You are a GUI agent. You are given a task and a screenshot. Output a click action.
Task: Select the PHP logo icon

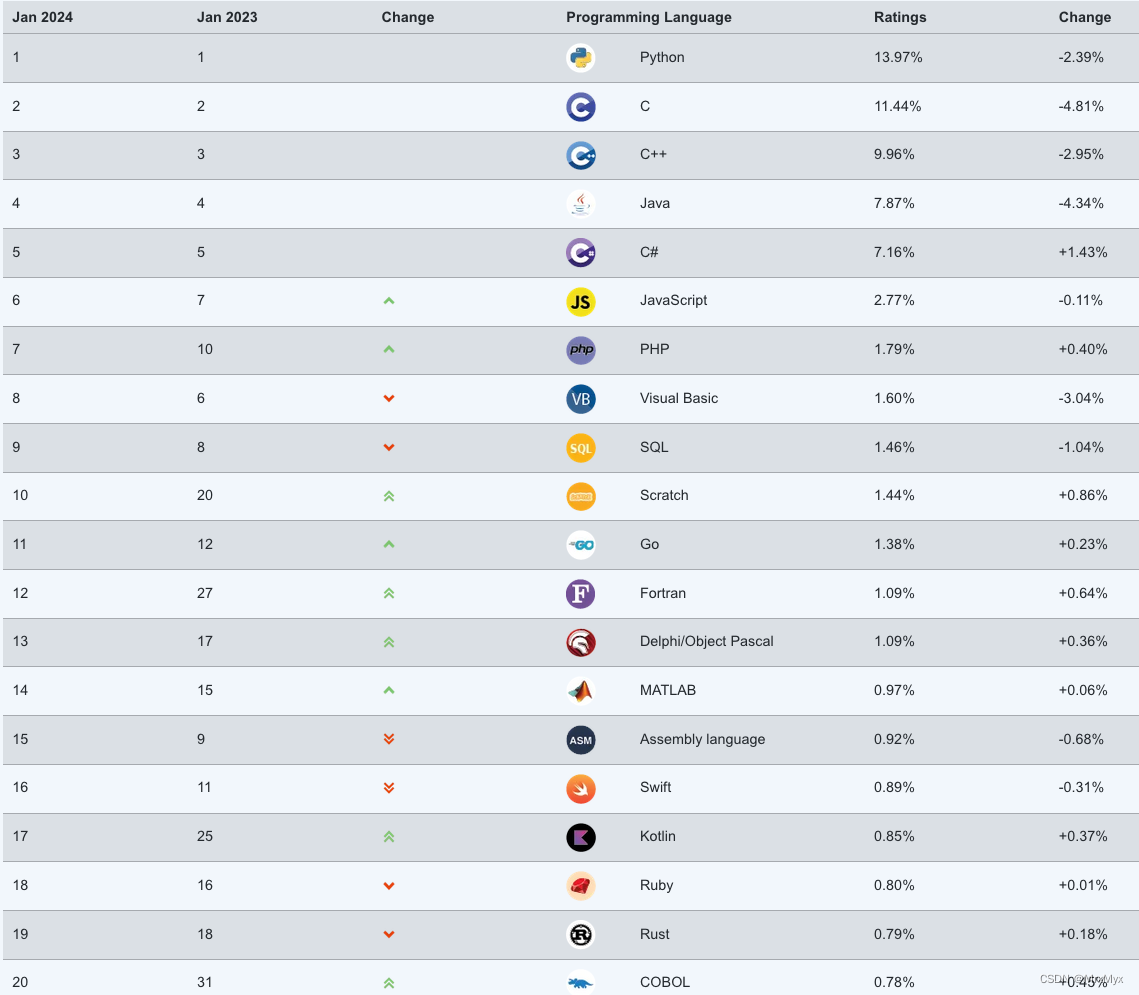tap(580, 350)
